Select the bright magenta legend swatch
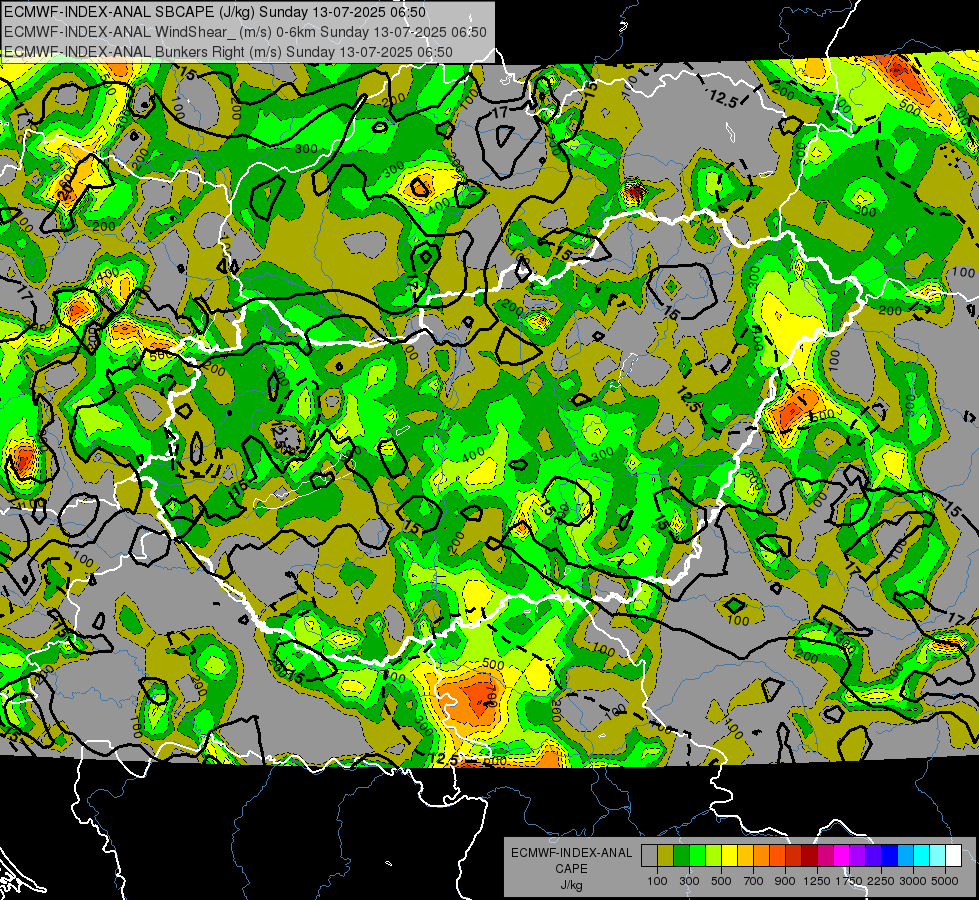Screen dimensions: 979x900 (842, 855)
